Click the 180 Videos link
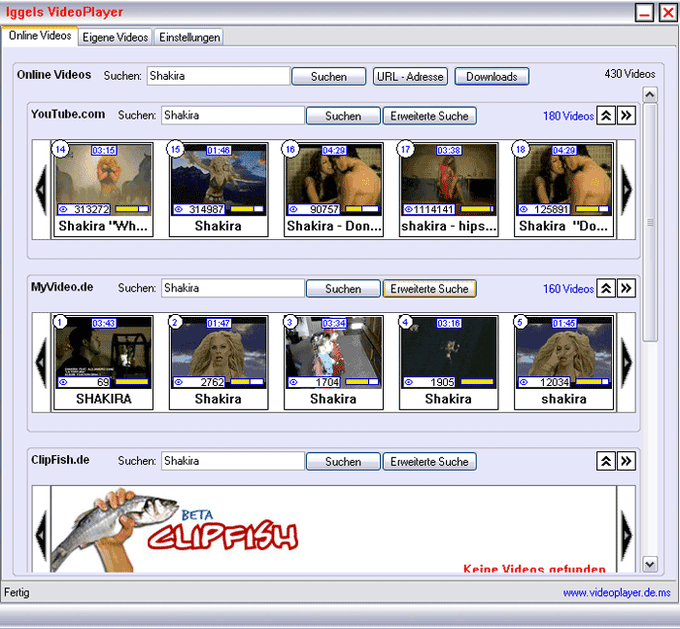The height and width of the screenshot is (629, 680). pyautogui.click(x=568, y=116)
